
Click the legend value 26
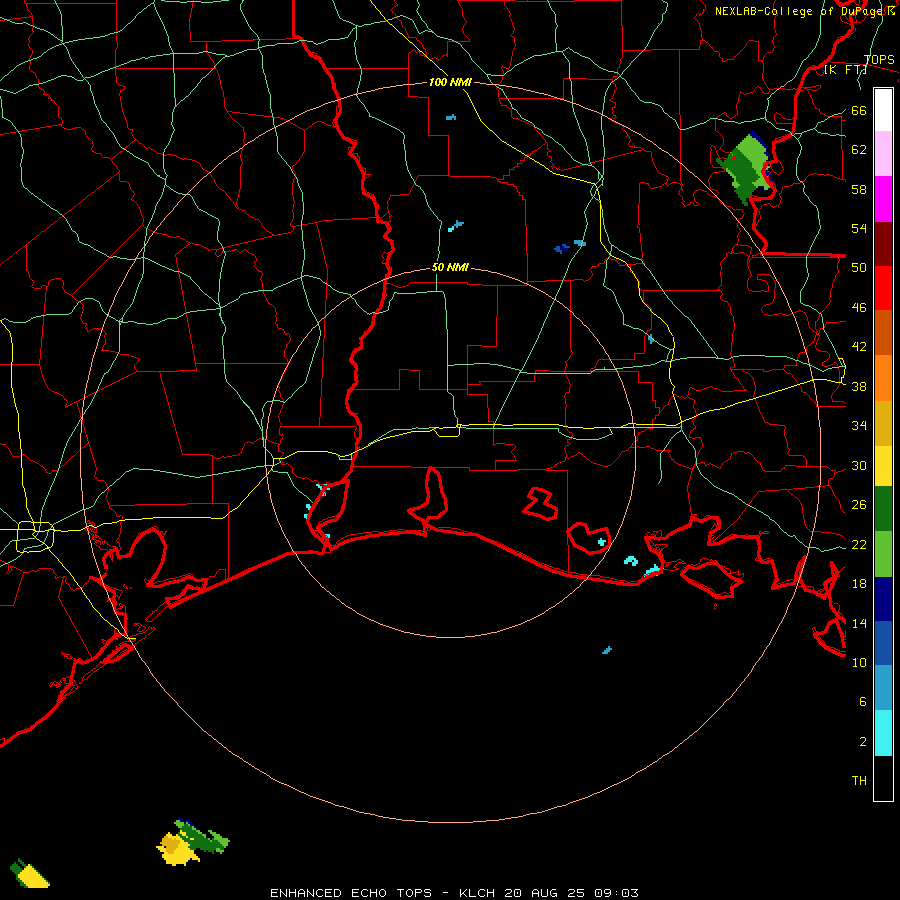[859, 505]
